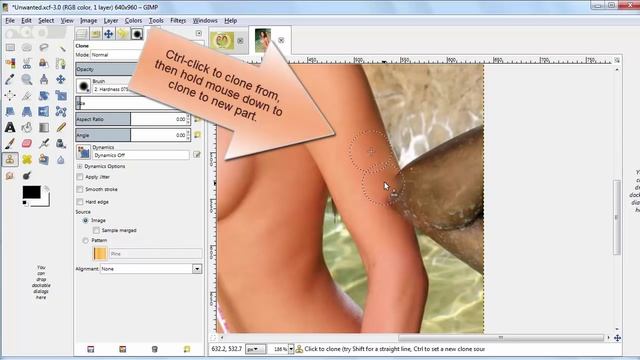Select the Free Select lasso tool
Image resolution: width=640 pixels, height=360 pixels.
tap(44, 48)
